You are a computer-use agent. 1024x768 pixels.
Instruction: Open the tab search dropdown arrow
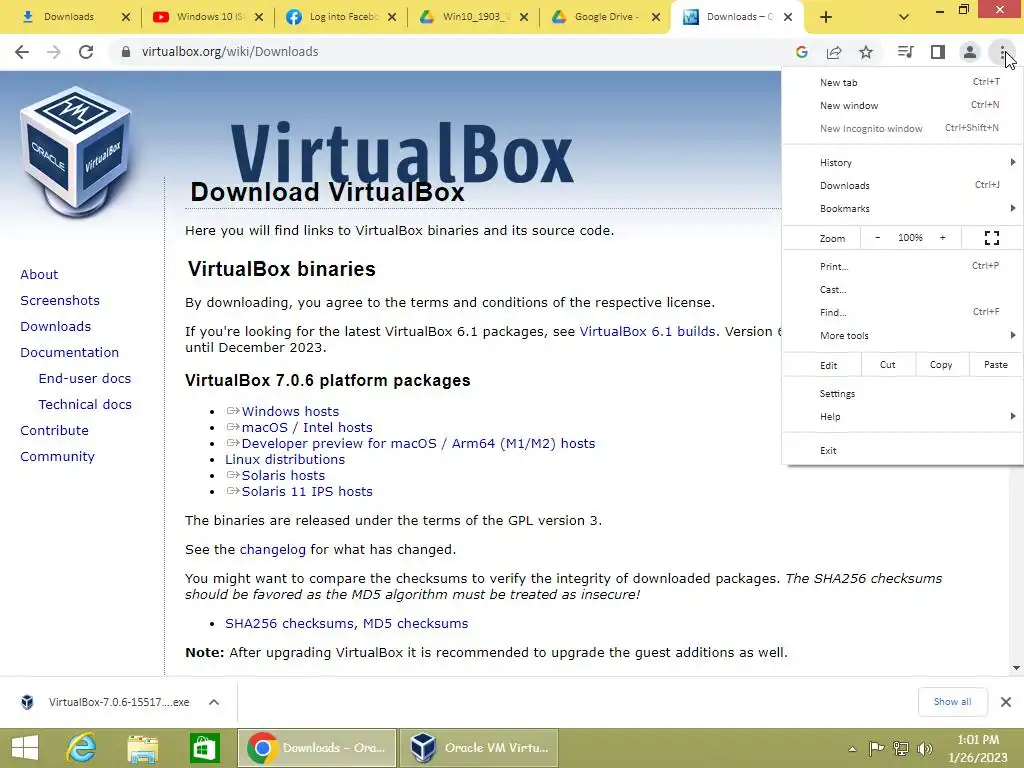(904, 17)
